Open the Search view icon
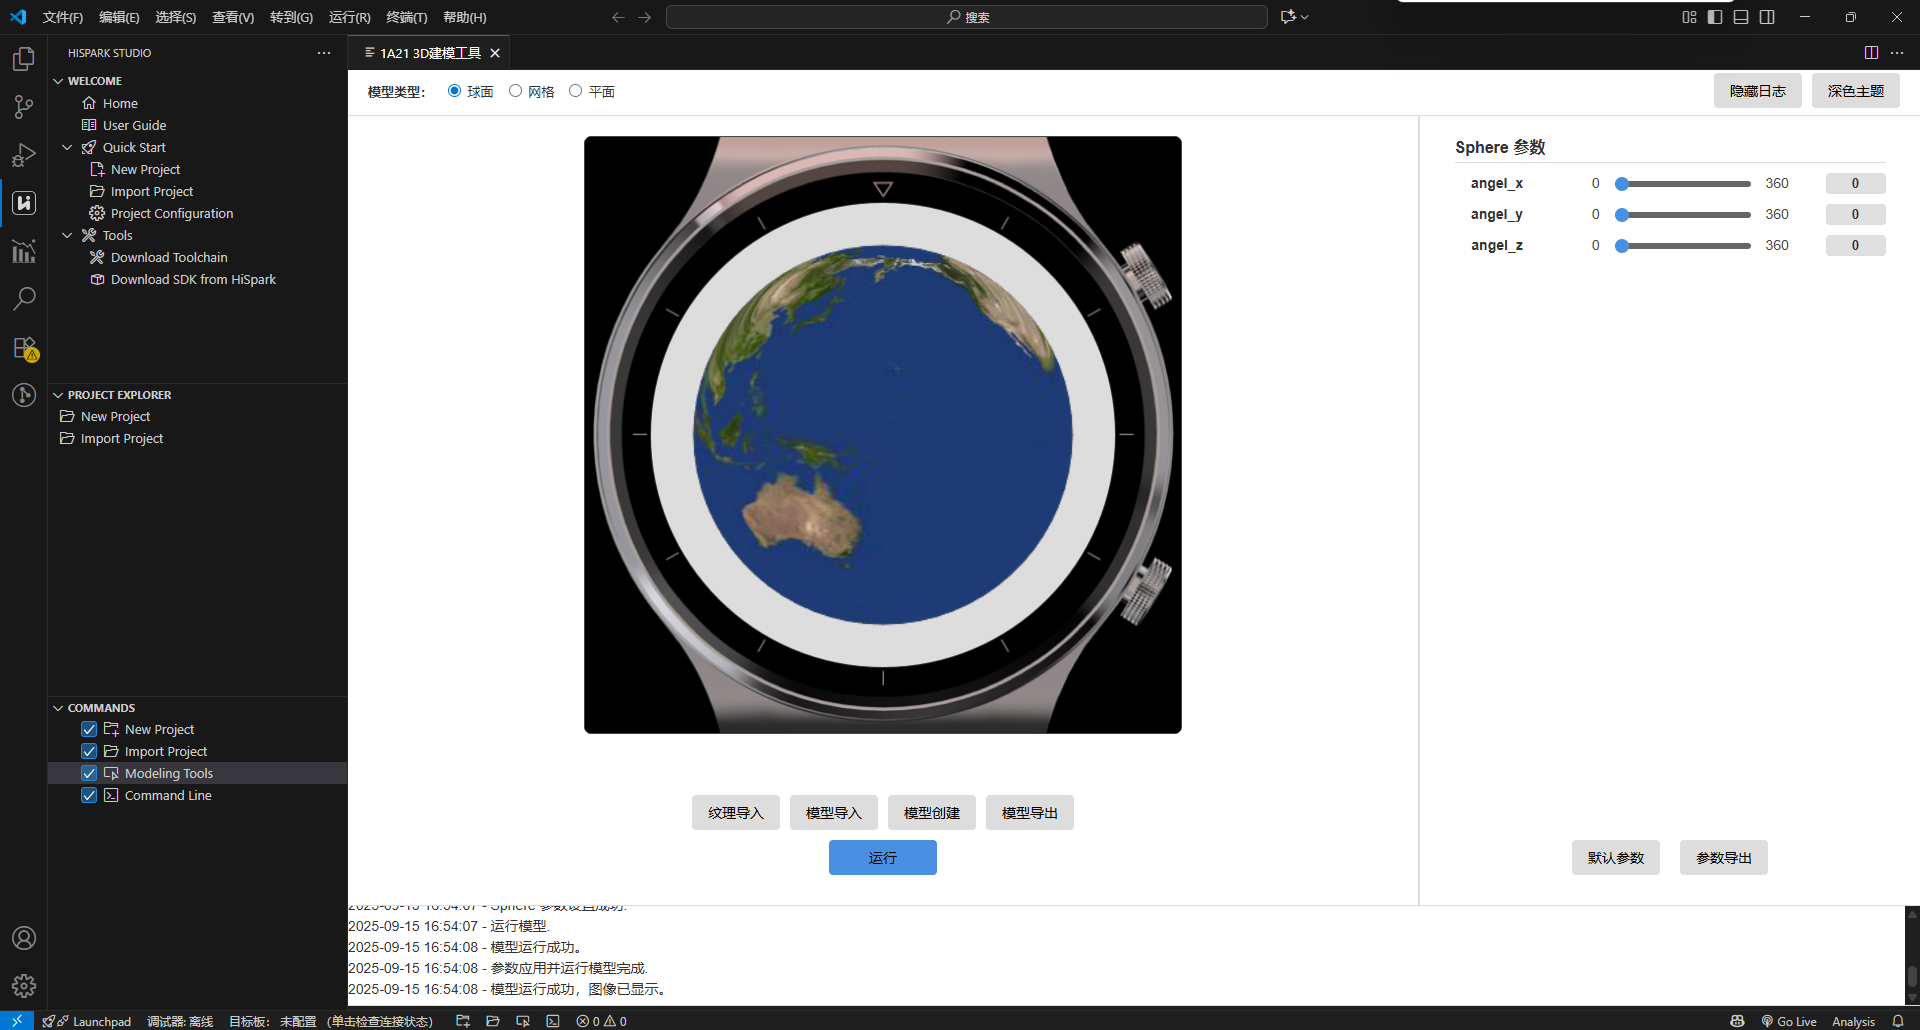The height and width of the screenshot is (1030, 1920). [x=24, y=298]
